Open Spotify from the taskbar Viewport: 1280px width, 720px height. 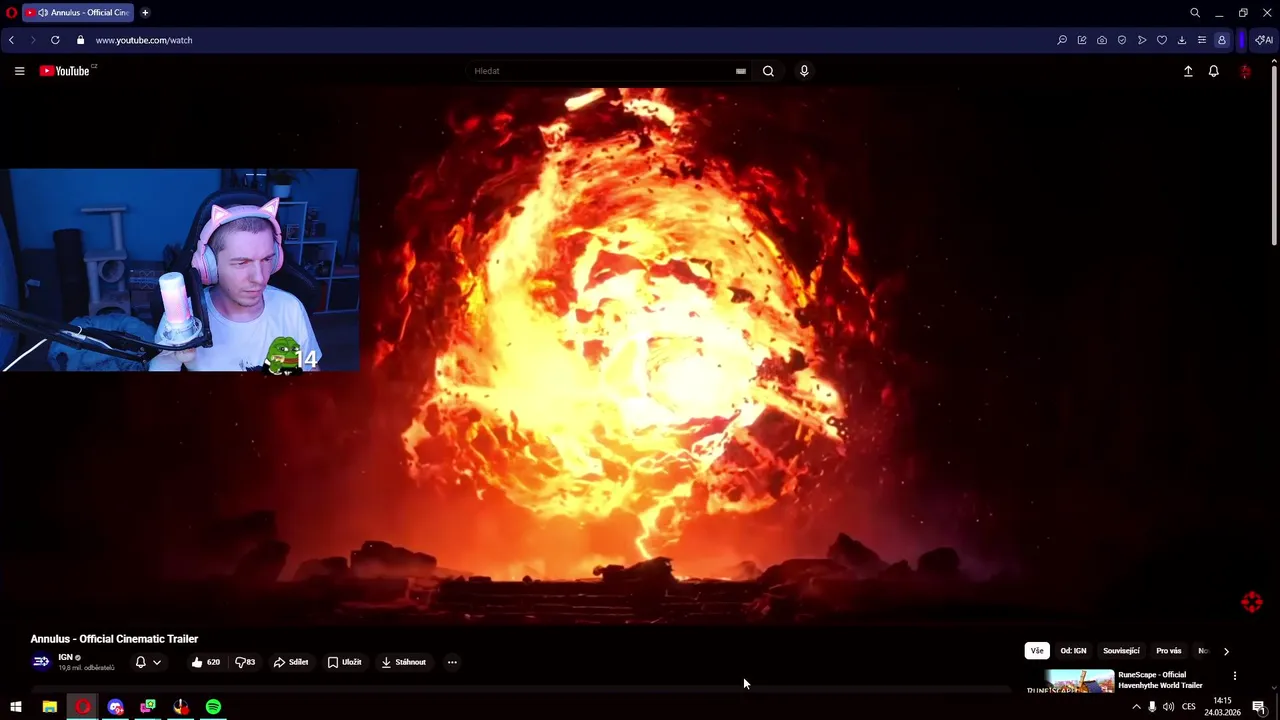(213, 707)
